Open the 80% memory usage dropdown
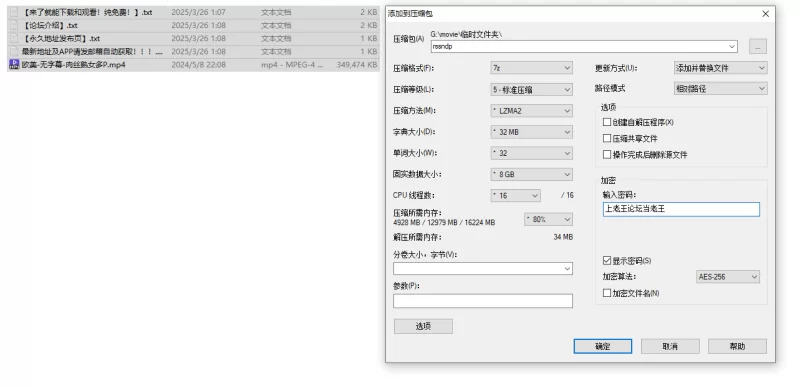This screenshot has width=800, height=388. coord(548,220)
